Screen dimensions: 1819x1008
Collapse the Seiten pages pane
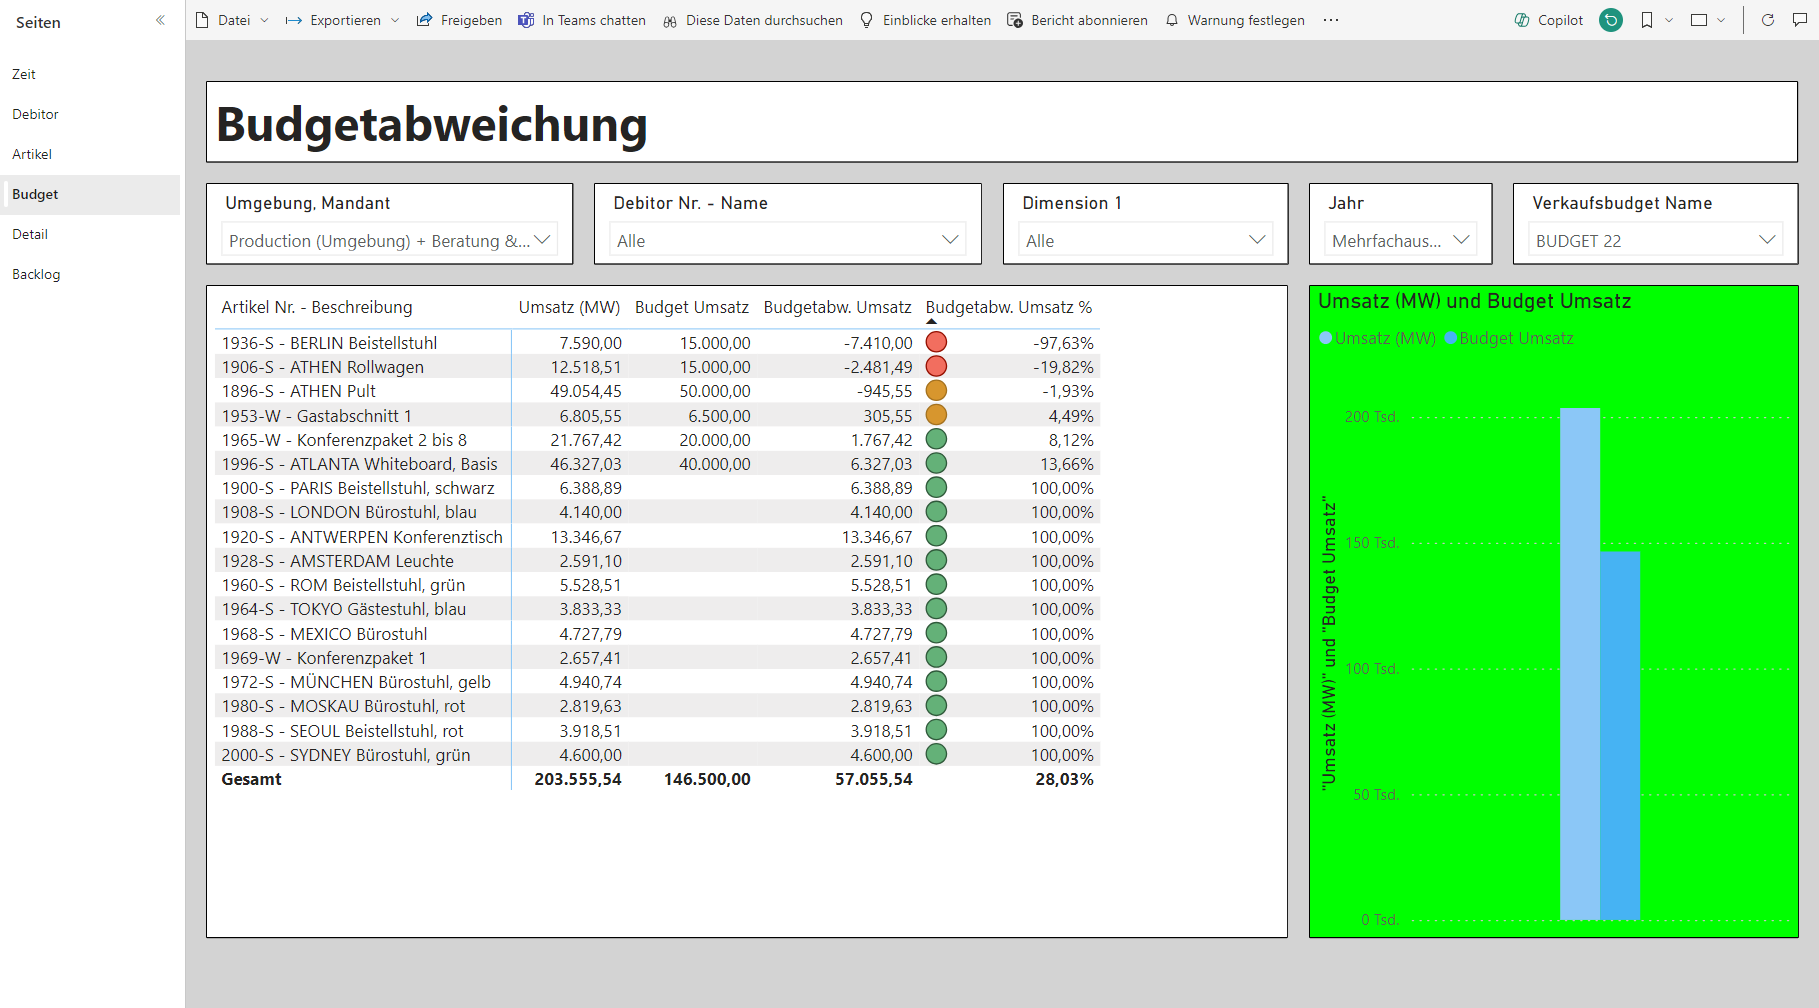160,21
